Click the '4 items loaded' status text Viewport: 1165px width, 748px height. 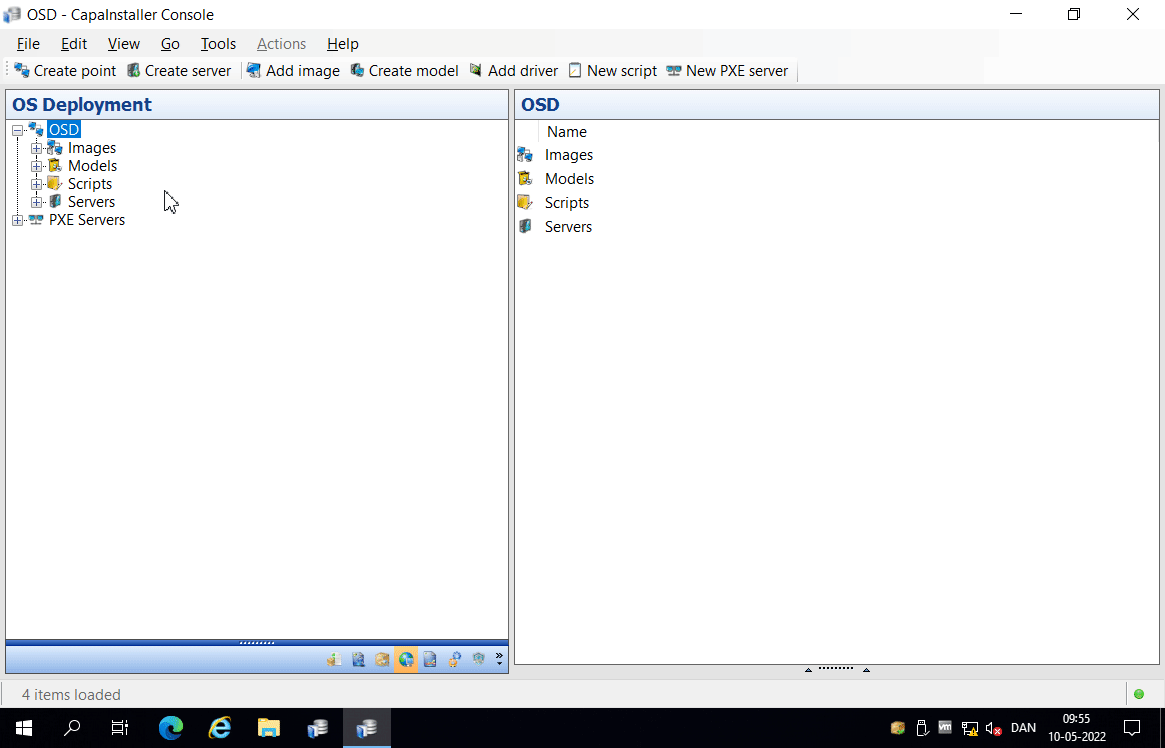point(71,695)
